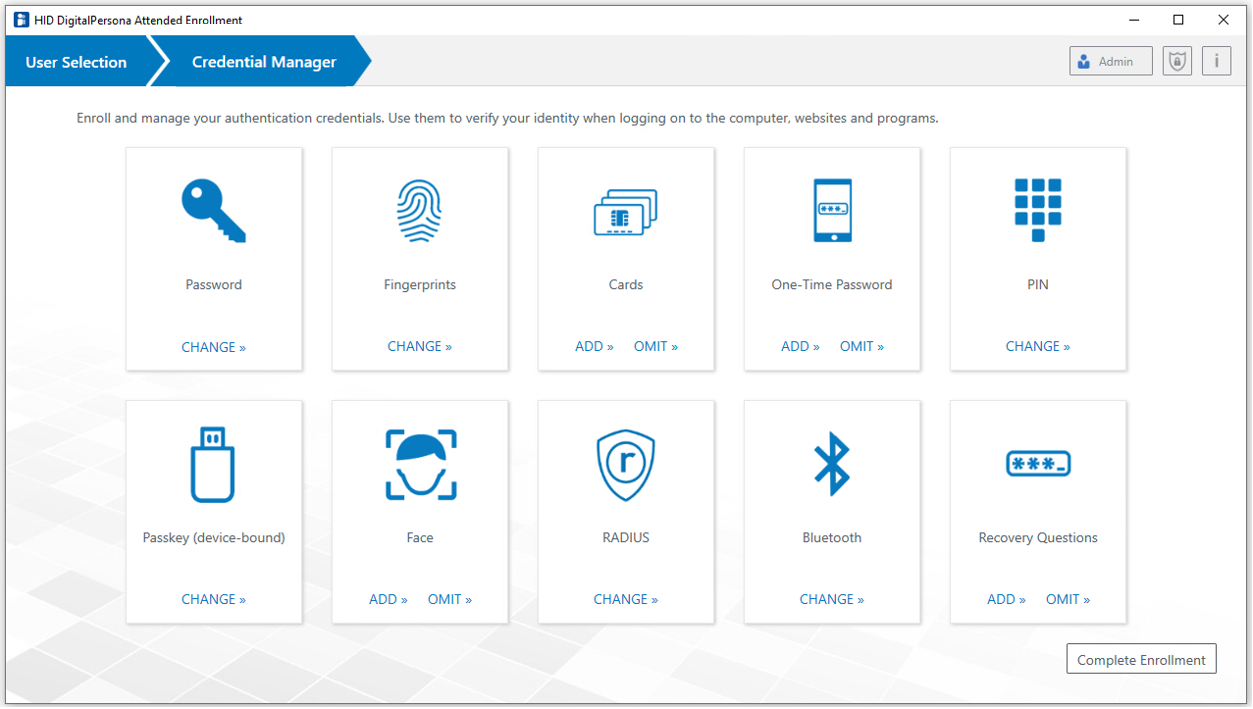
Task: Select the Fingerprints icon tile
Action: (x=419, y=211)
